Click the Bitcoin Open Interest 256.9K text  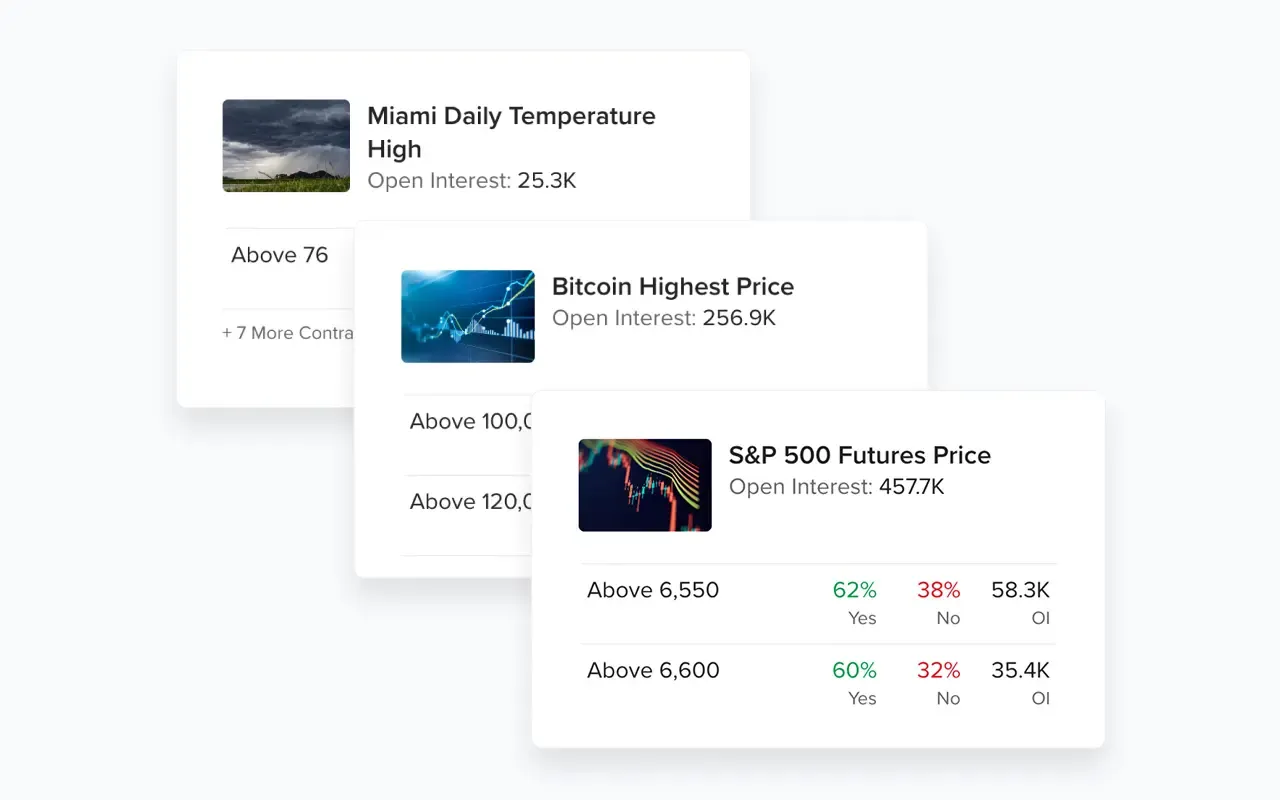click(663, 318)
